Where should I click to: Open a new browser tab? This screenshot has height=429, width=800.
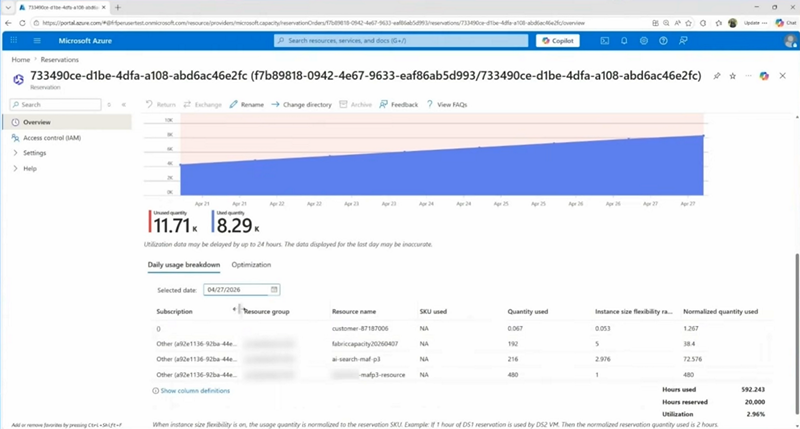(x=118, y=7)
